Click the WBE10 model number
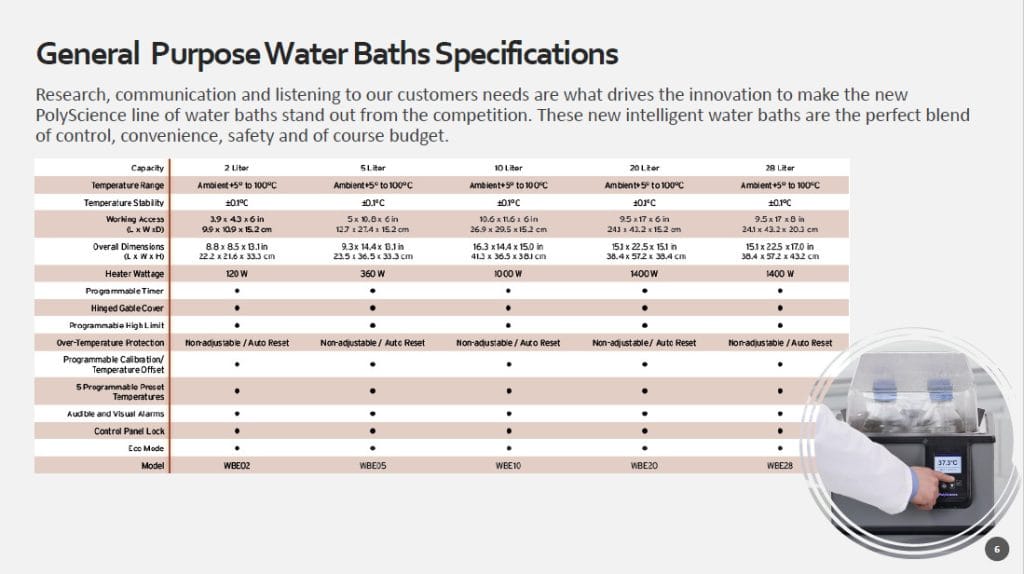This screenshot has width=1024, height=574. coord(508,466)
